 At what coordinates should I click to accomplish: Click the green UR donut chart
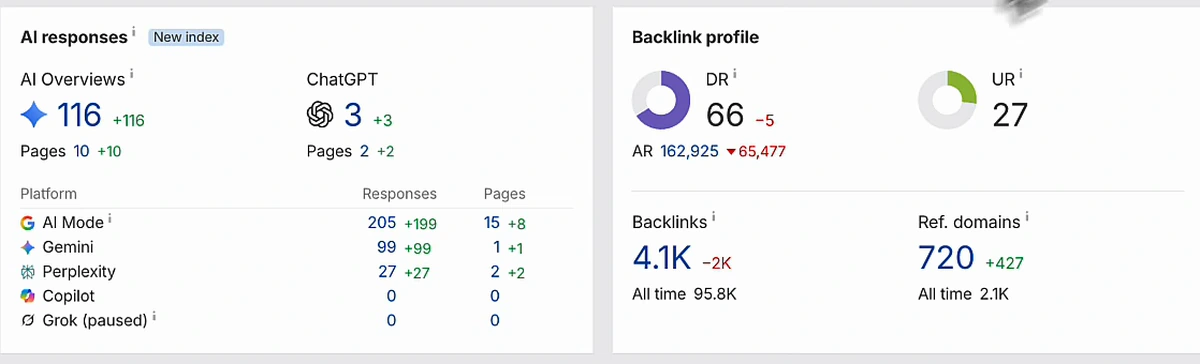click(947, 99)
